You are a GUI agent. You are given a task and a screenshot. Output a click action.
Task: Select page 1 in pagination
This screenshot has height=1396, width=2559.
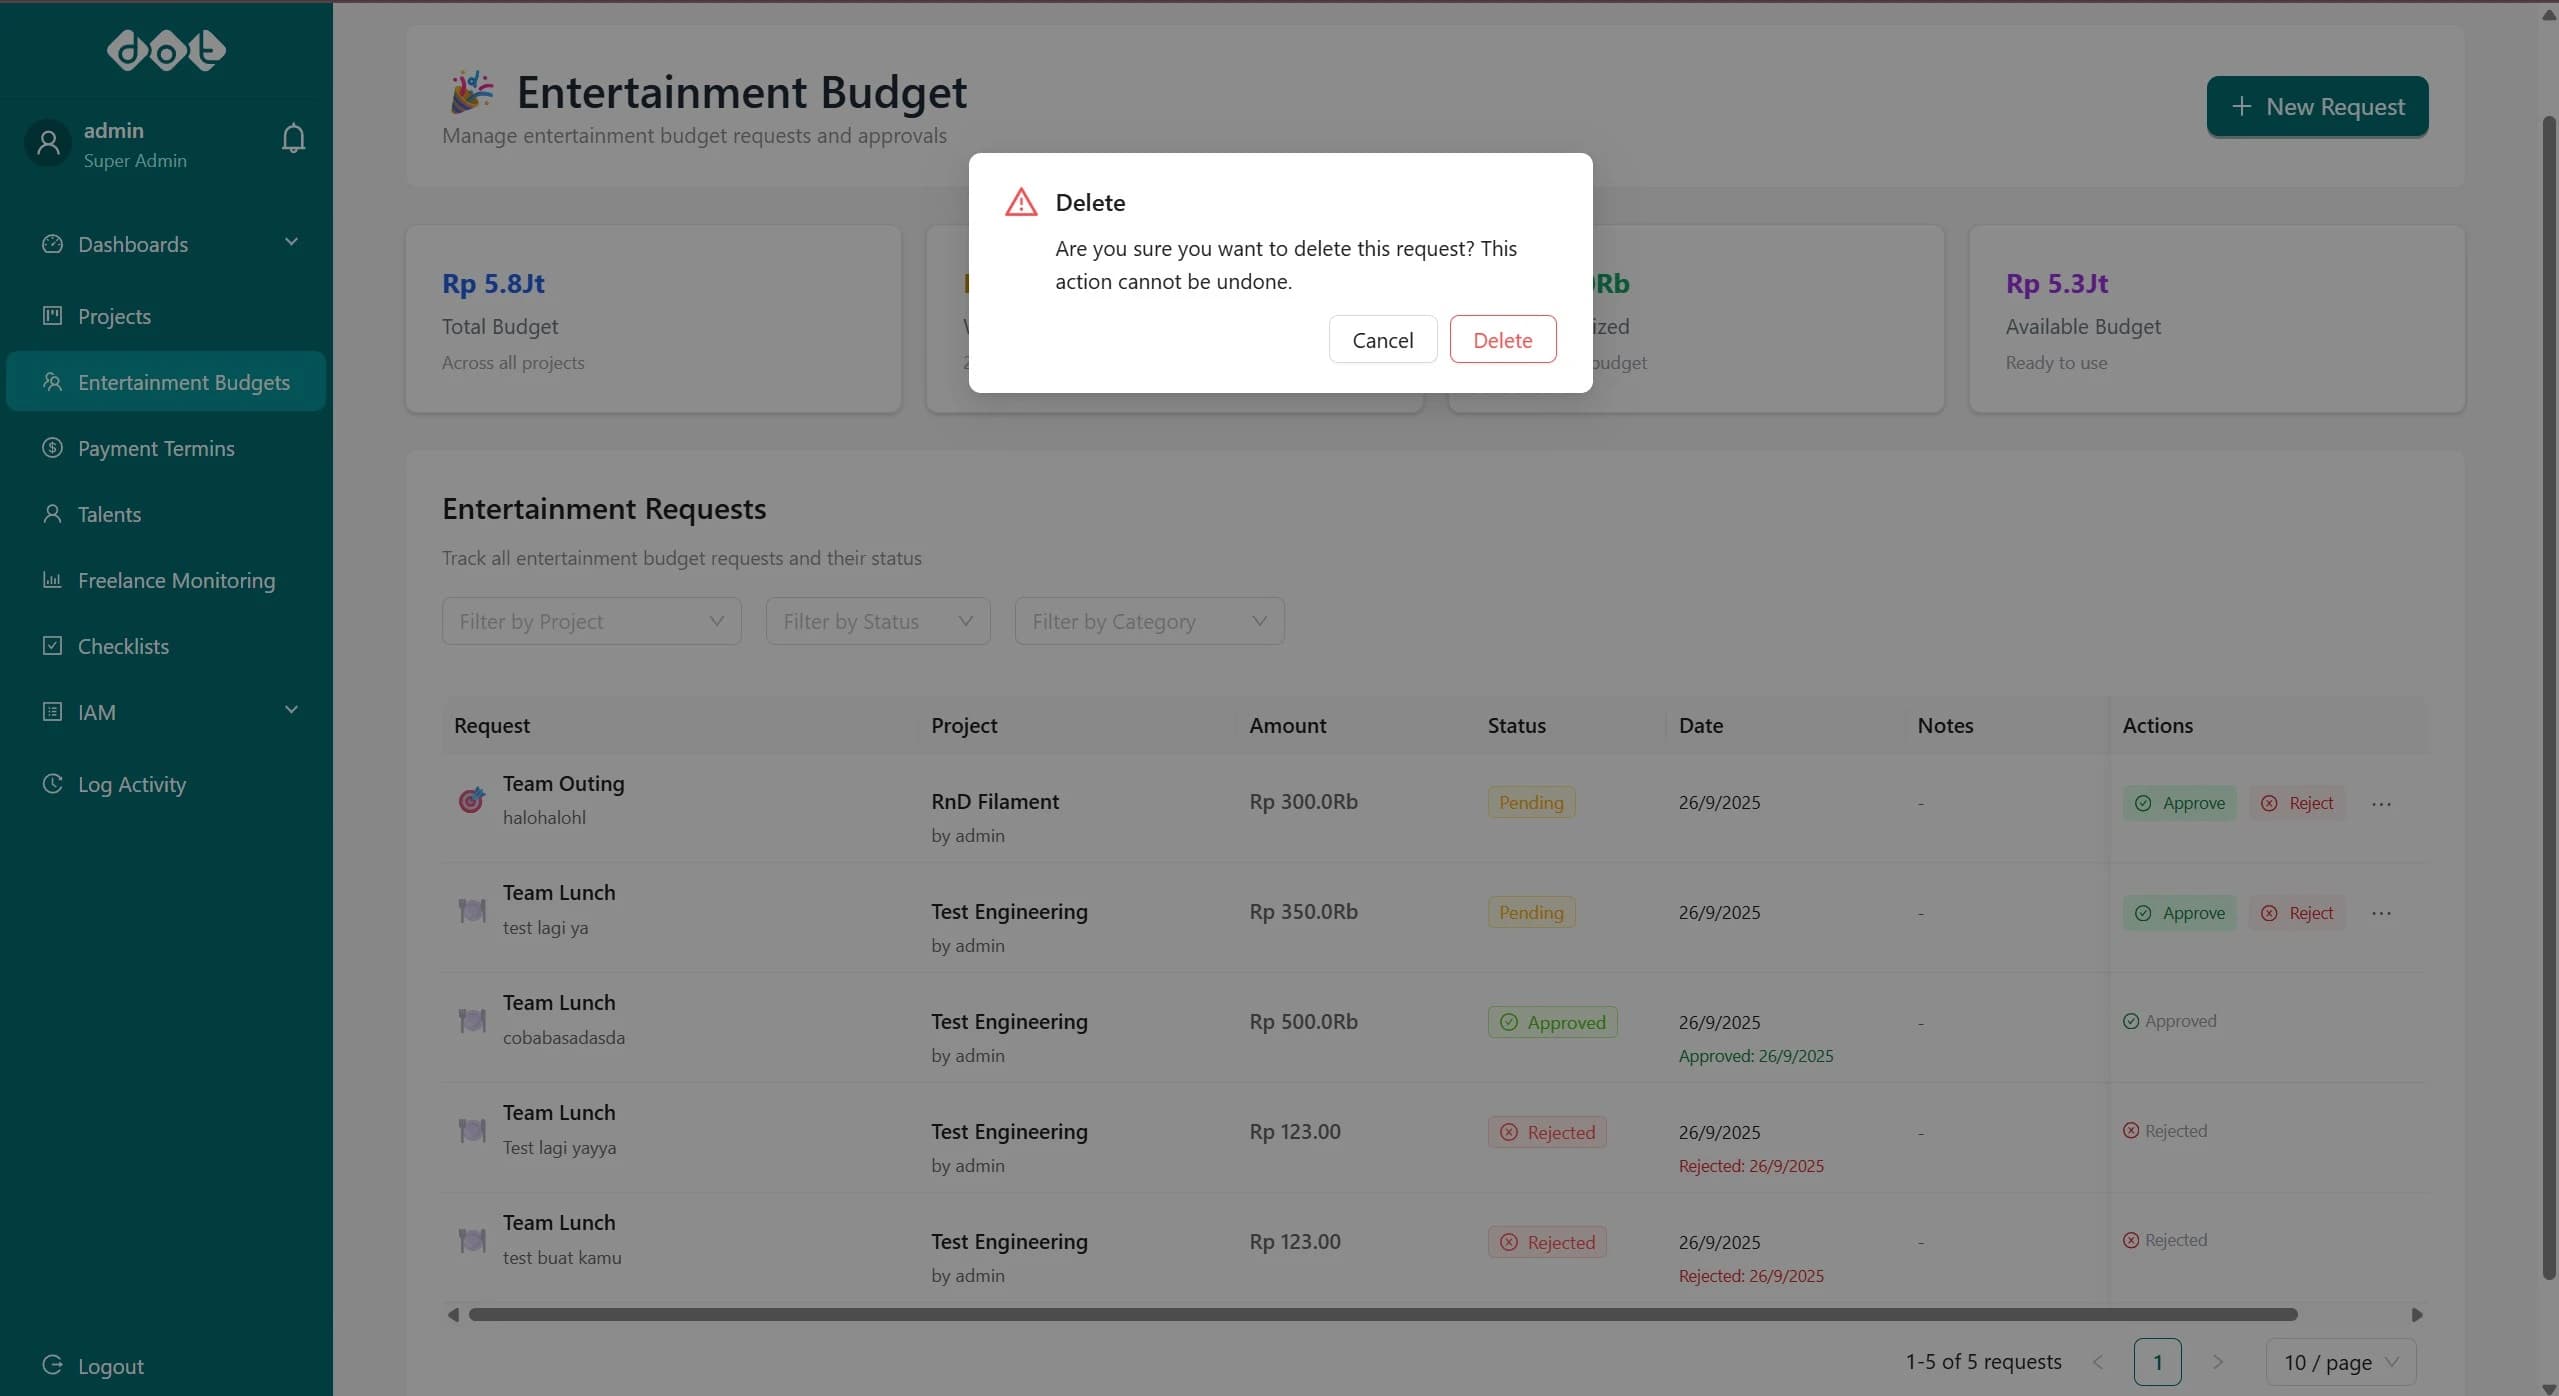tap(2158, 1361)
